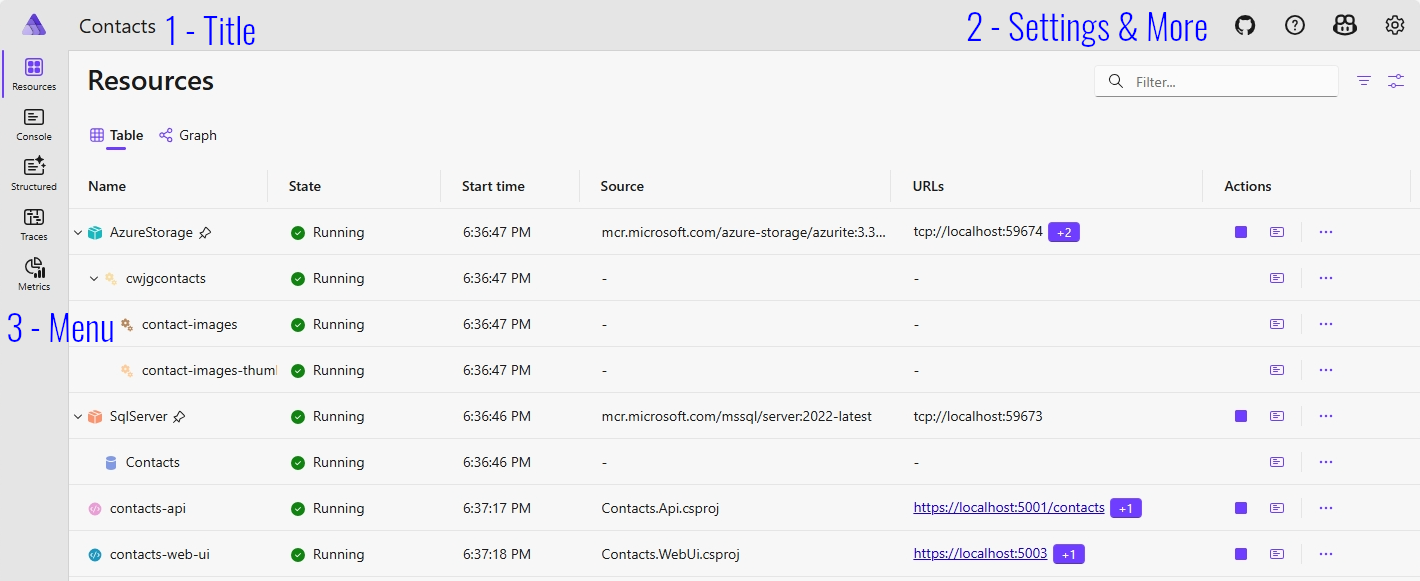
Task: Show +1 more URL for contacts-api
Action: point(1126,508)
